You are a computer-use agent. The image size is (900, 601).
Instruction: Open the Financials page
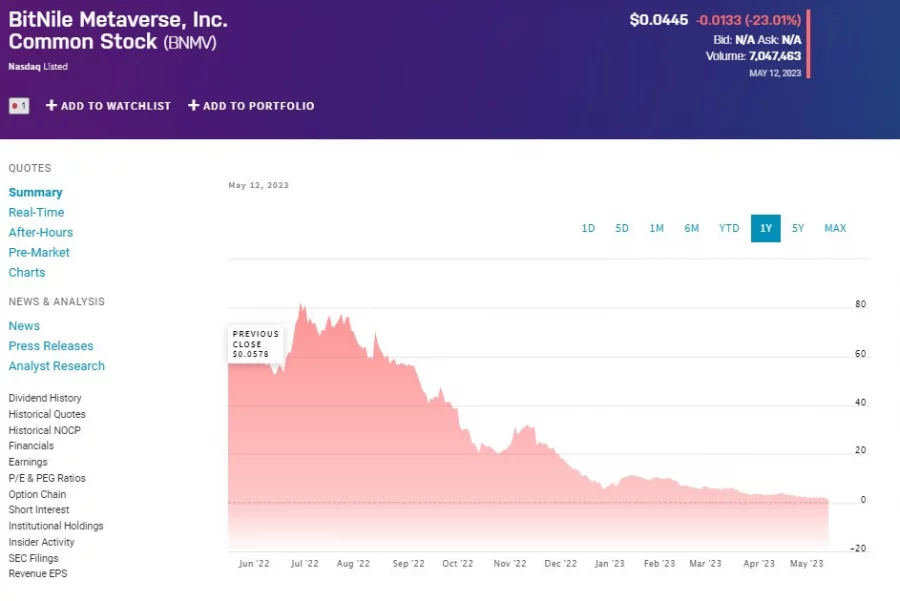point(31,446)
